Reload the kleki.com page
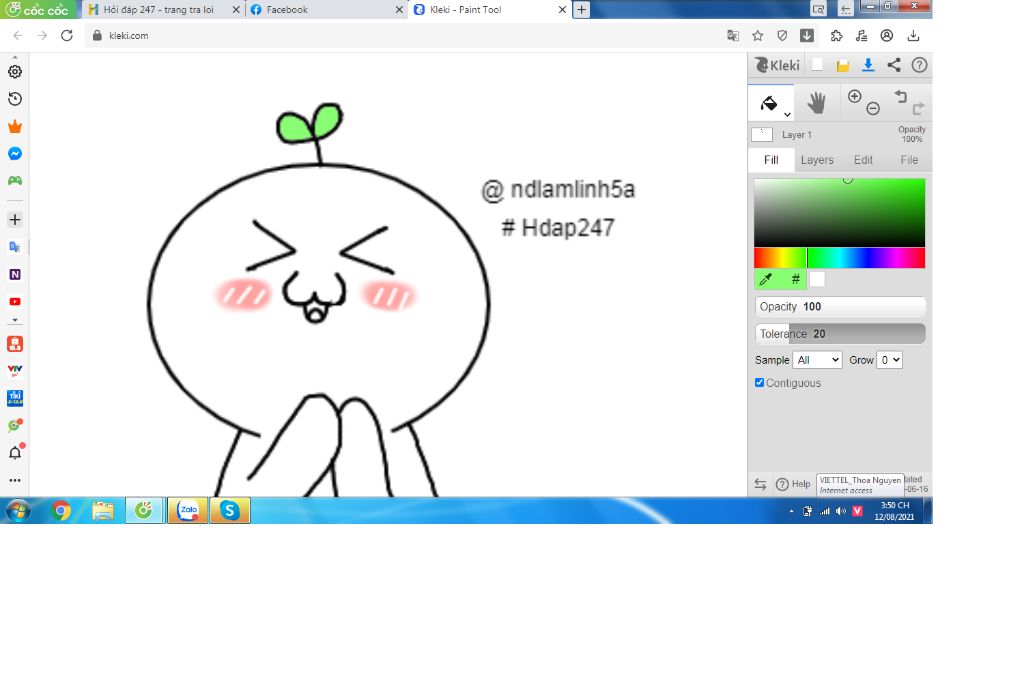The width and height of the screenshot is (1024, 700). pos(67,35)
